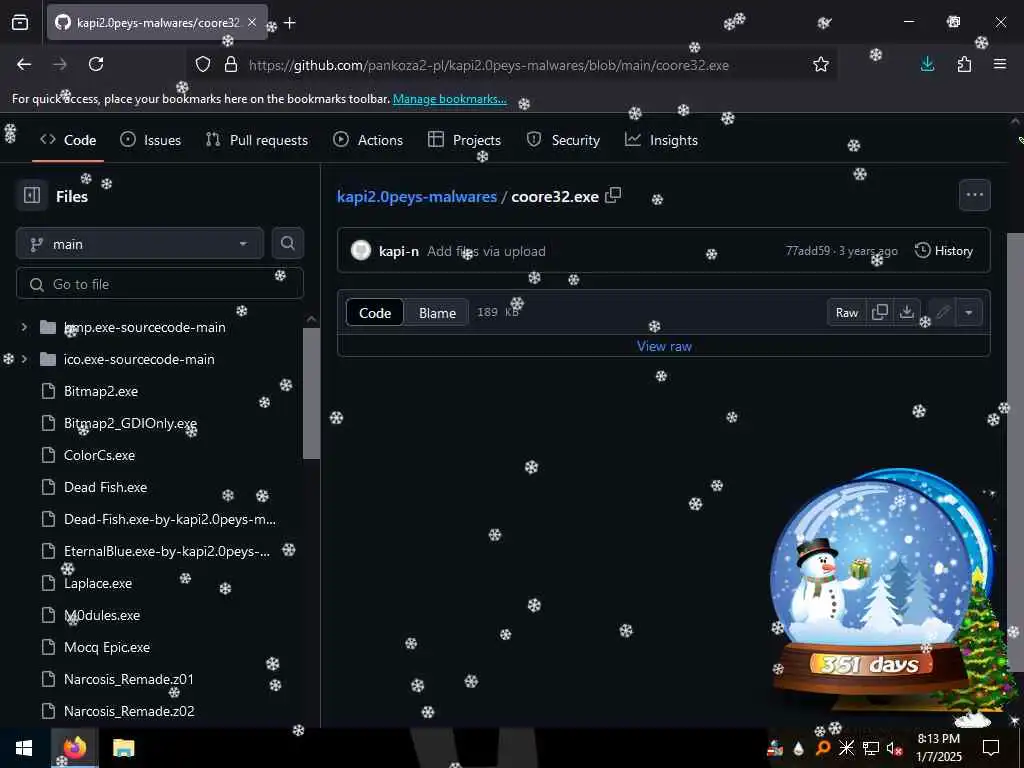Open the Security tab
This screenshot has width=1024, height=768.
point(564,140)
